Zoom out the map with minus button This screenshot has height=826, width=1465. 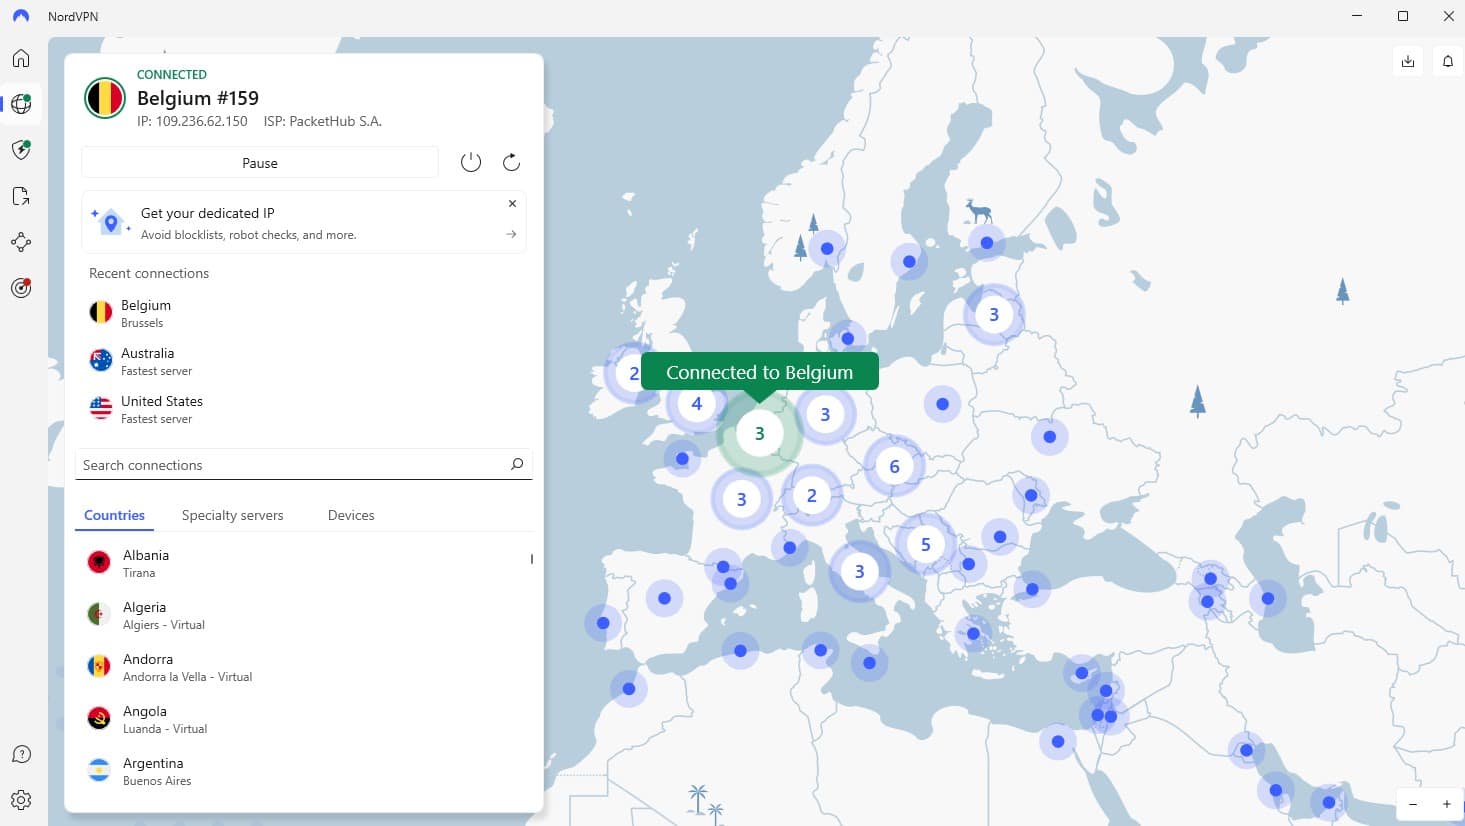pos(1413,804)
